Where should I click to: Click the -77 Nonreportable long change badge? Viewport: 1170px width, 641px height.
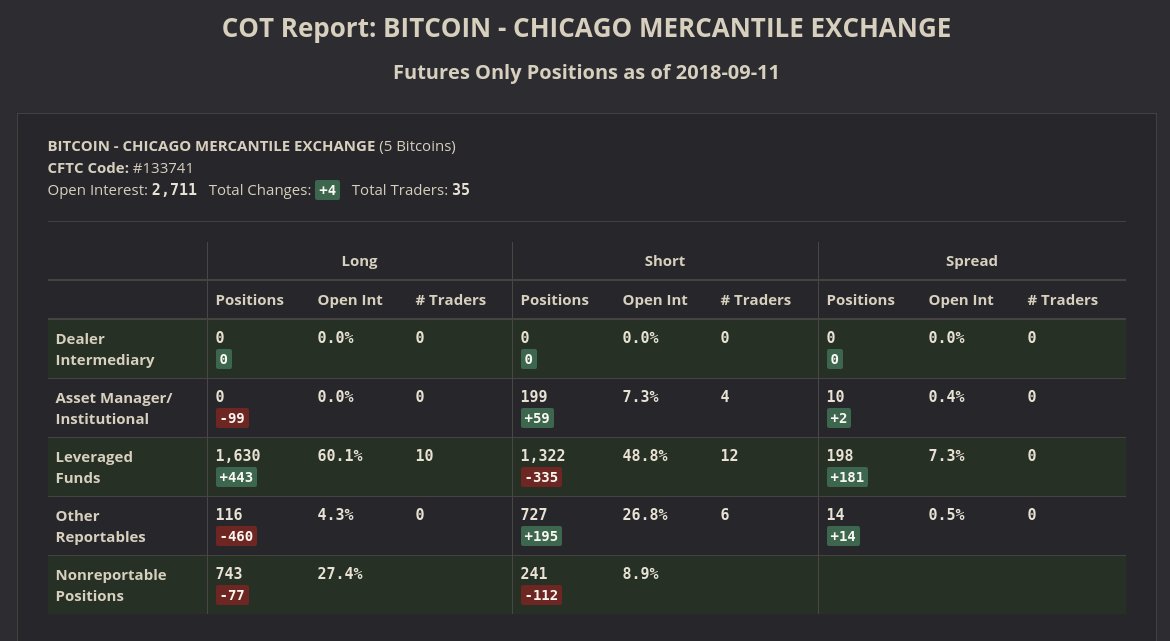pos(232,595)
